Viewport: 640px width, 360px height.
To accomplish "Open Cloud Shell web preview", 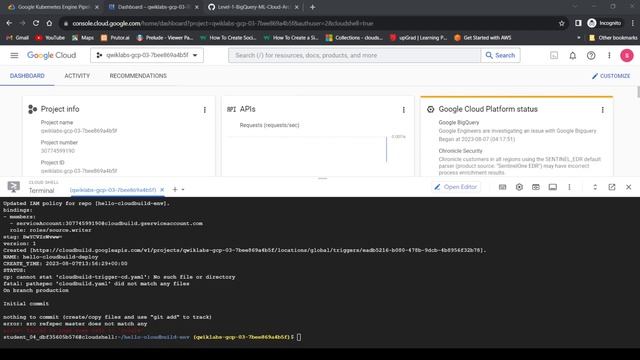I will [536, 187].
